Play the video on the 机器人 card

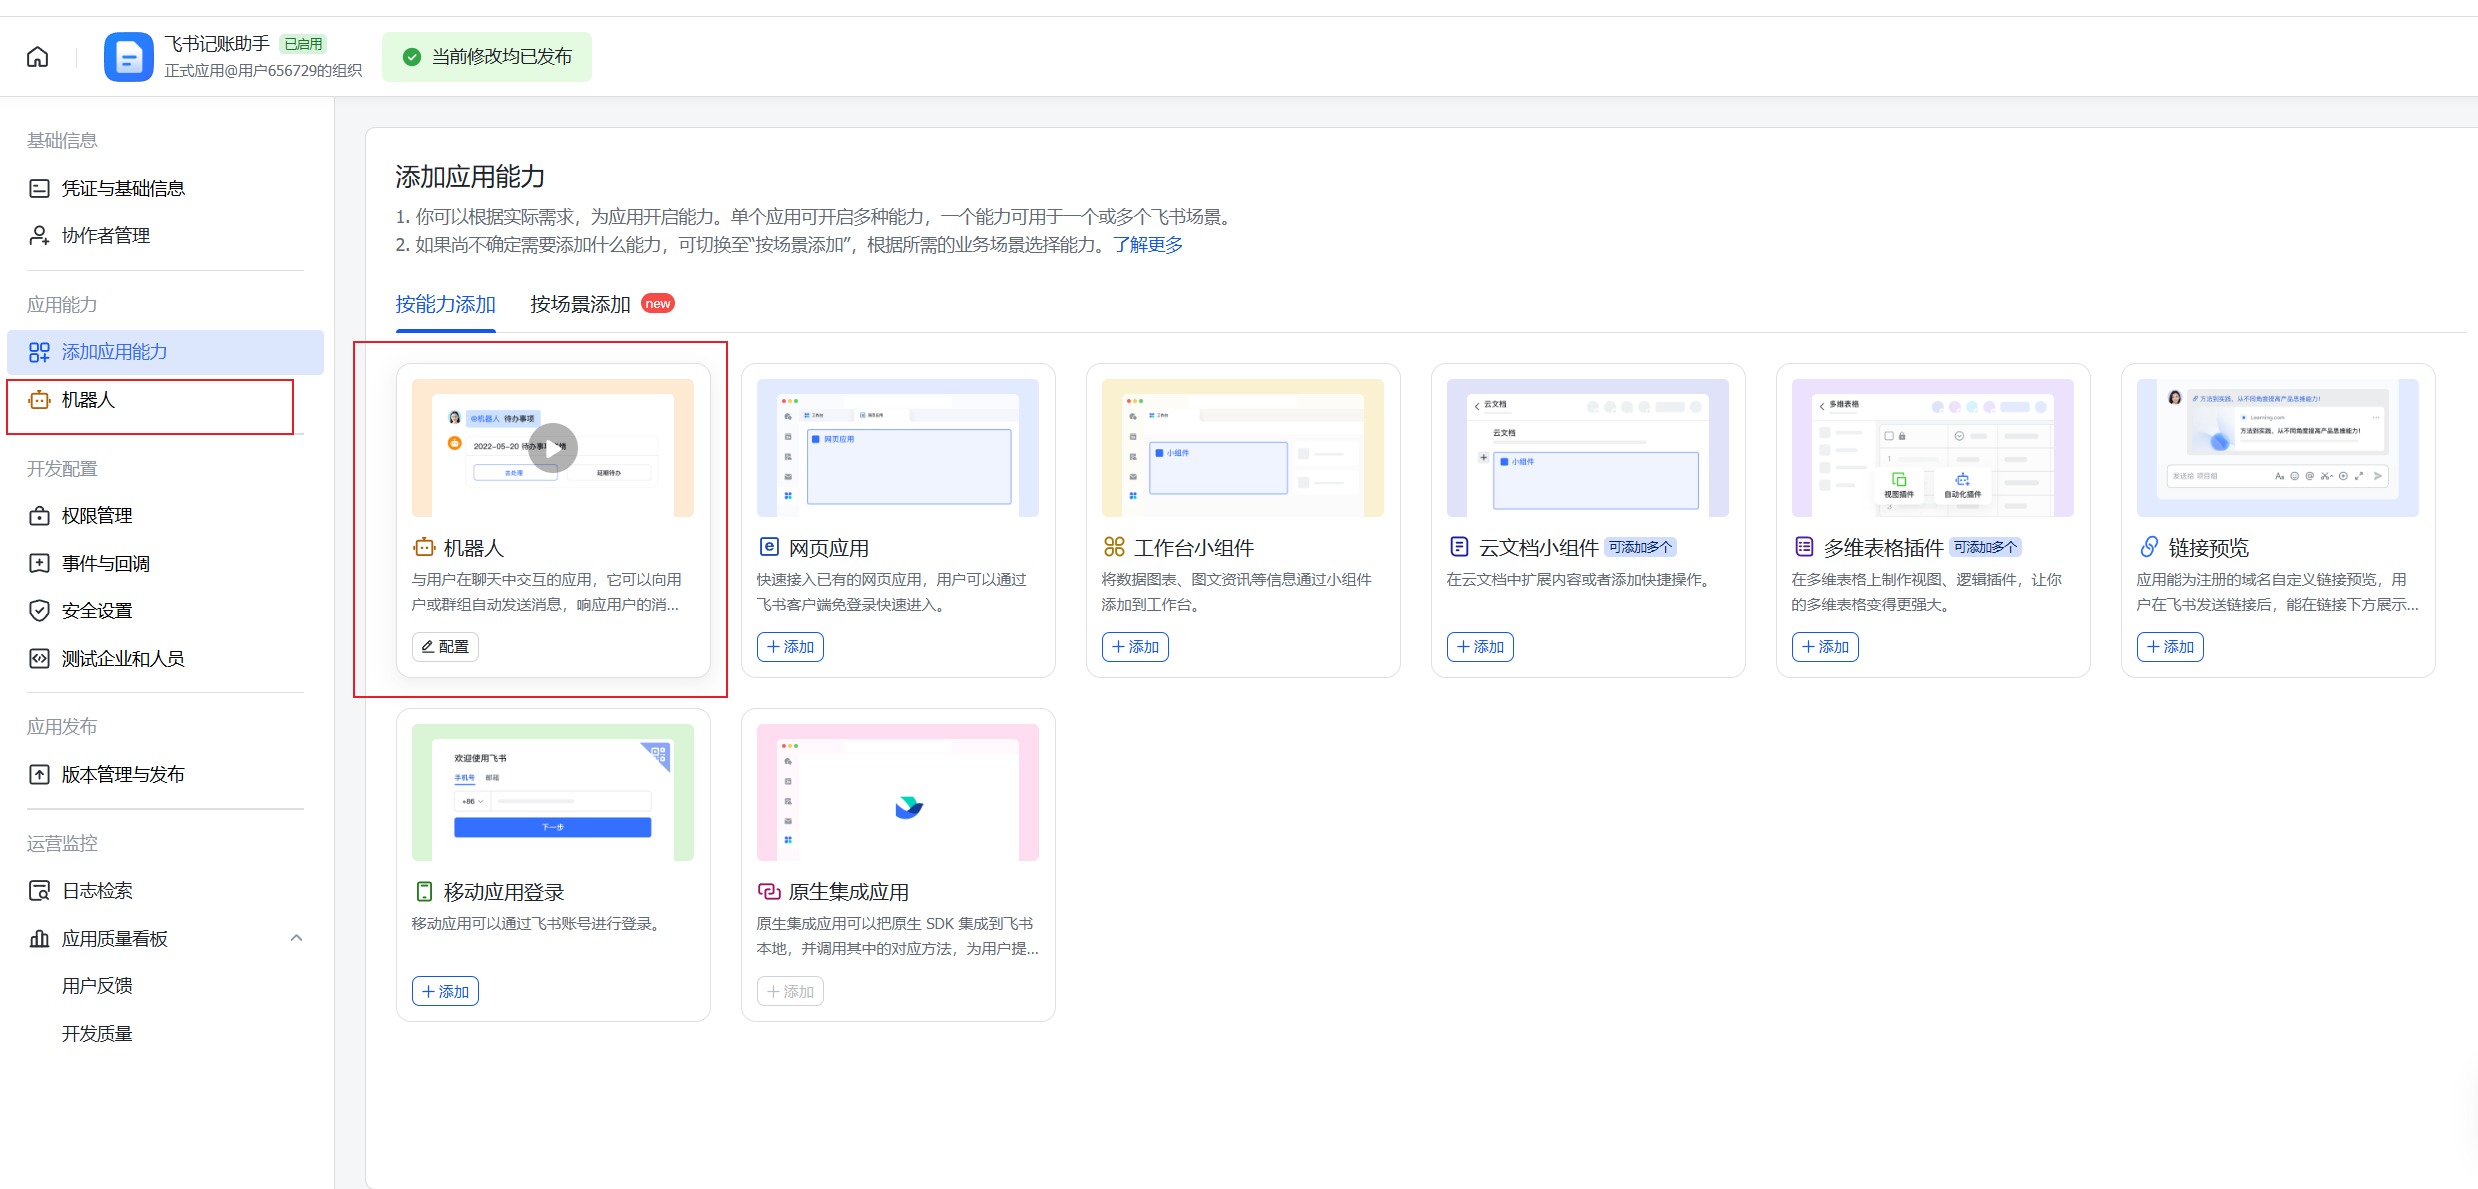553,448
